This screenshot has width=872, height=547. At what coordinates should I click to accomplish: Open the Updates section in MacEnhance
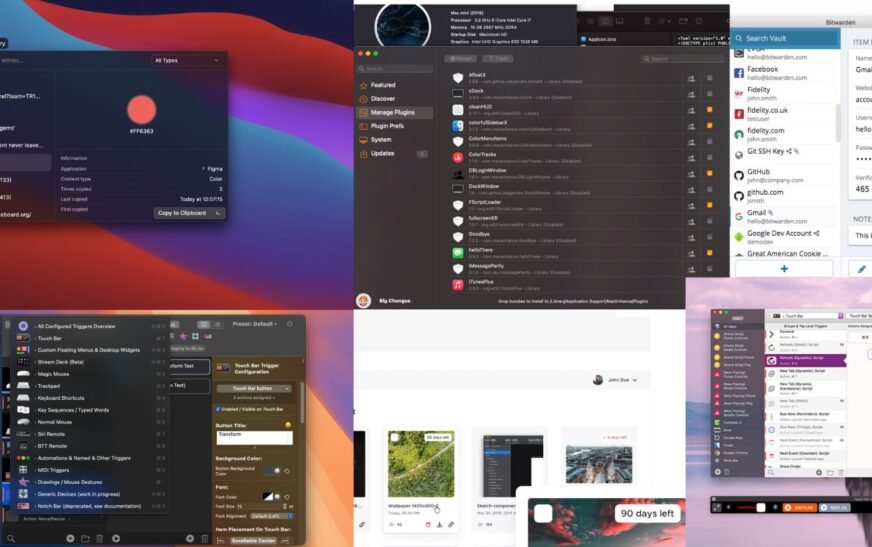[x=382, y=153]
